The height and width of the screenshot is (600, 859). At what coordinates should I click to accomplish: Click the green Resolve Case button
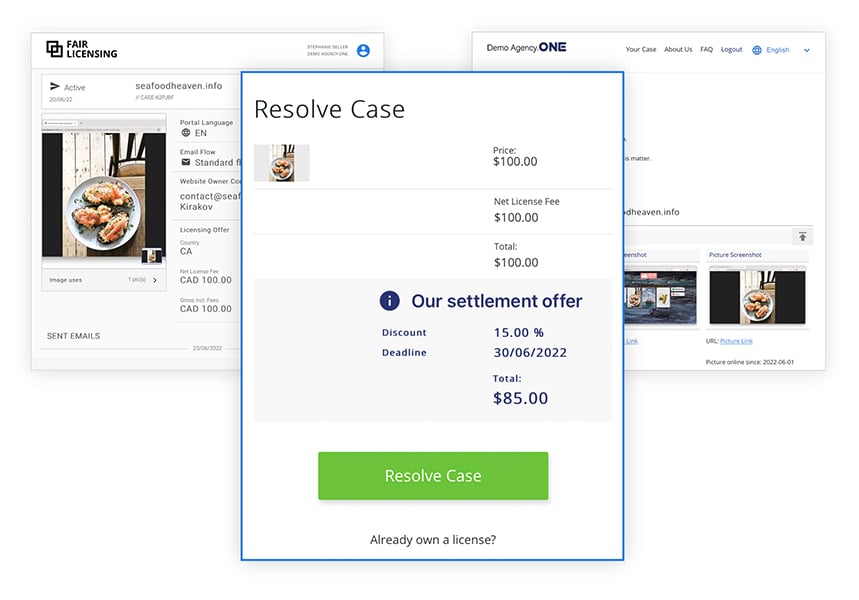click(x=433, y=476)
